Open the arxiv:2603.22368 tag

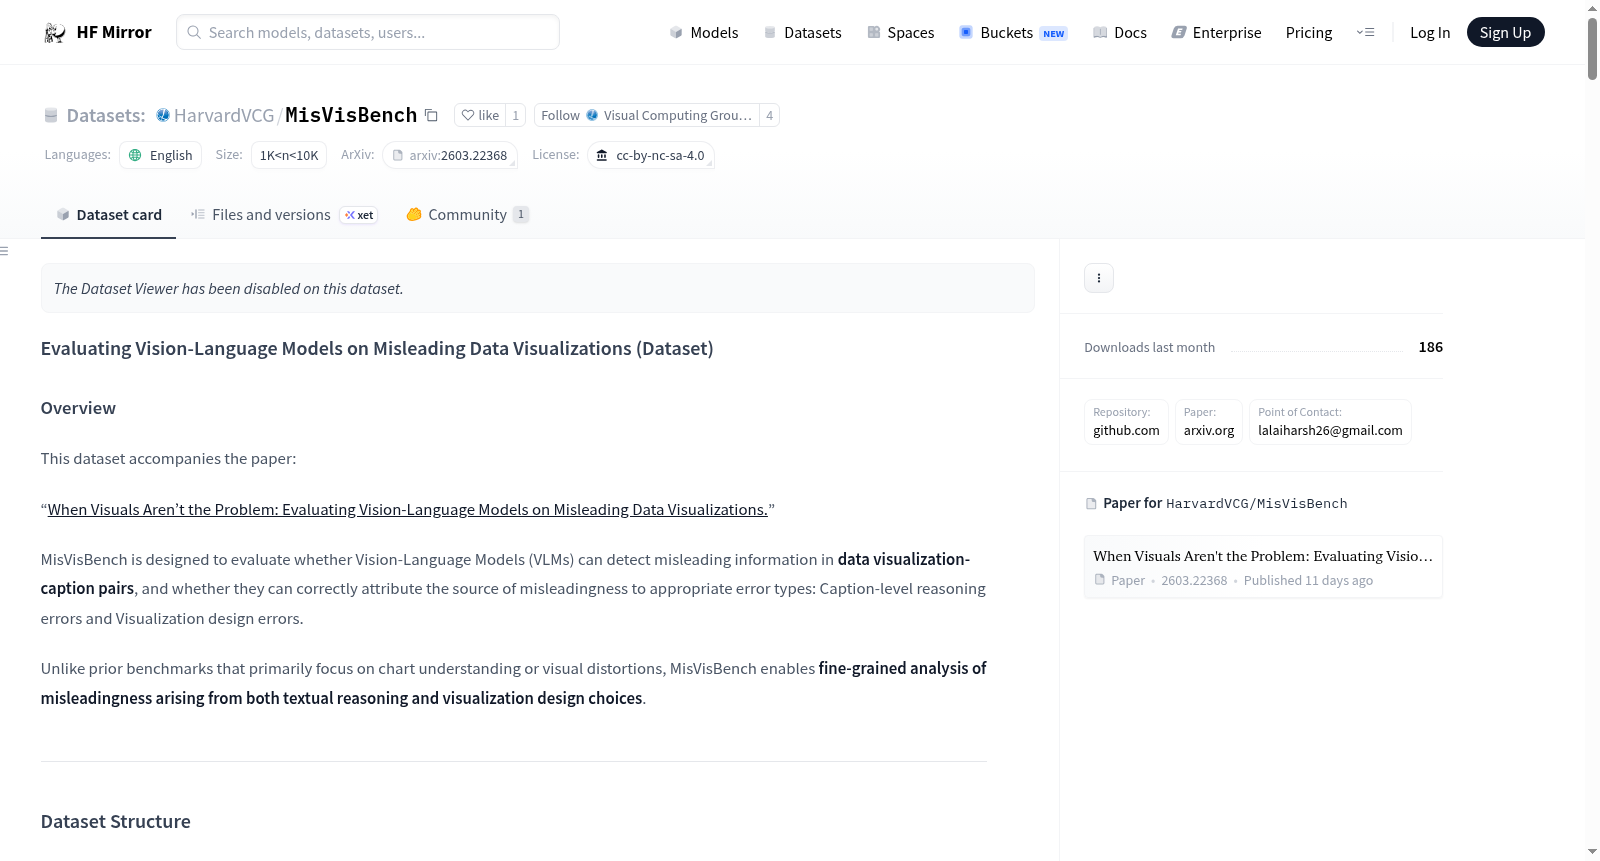click(450, 155)
